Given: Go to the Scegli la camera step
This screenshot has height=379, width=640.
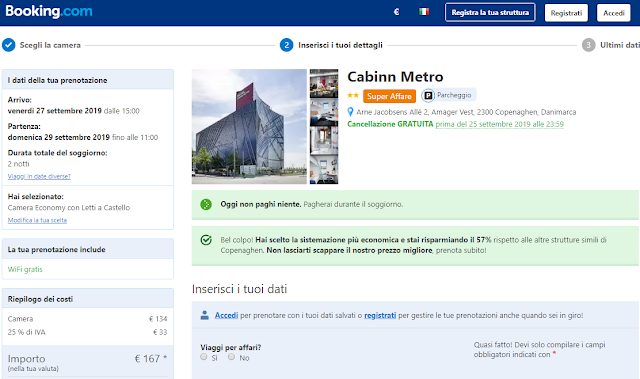Looking at the screenshot, I should tap(50, 45).
